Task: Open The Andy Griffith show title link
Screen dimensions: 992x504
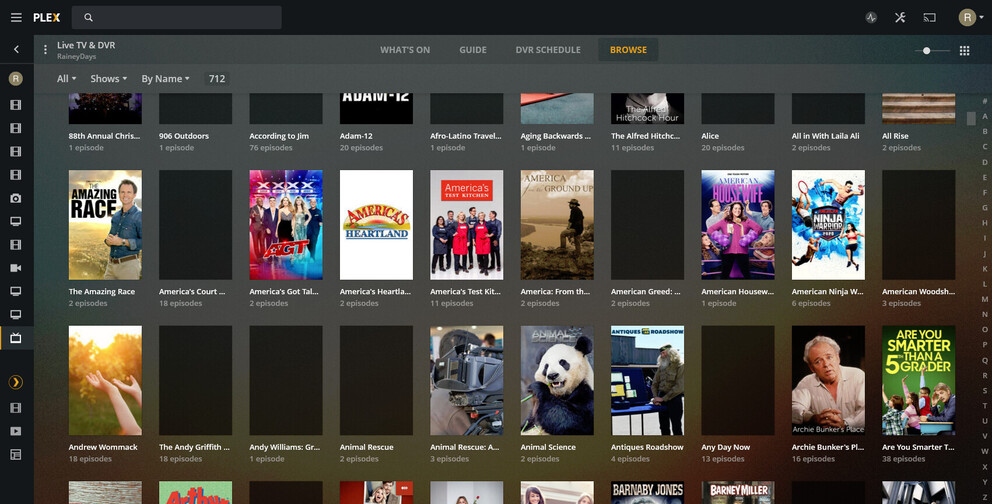Action: tap(194, 447)
